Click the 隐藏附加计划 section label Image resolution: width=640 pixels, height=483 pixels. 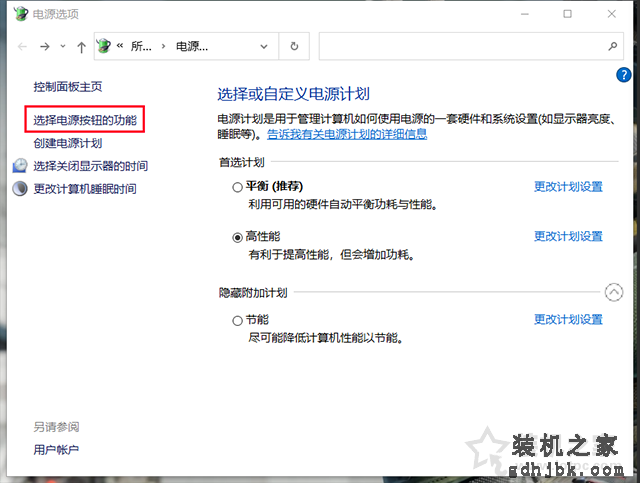pyautogui.click(x=253, y=293)
